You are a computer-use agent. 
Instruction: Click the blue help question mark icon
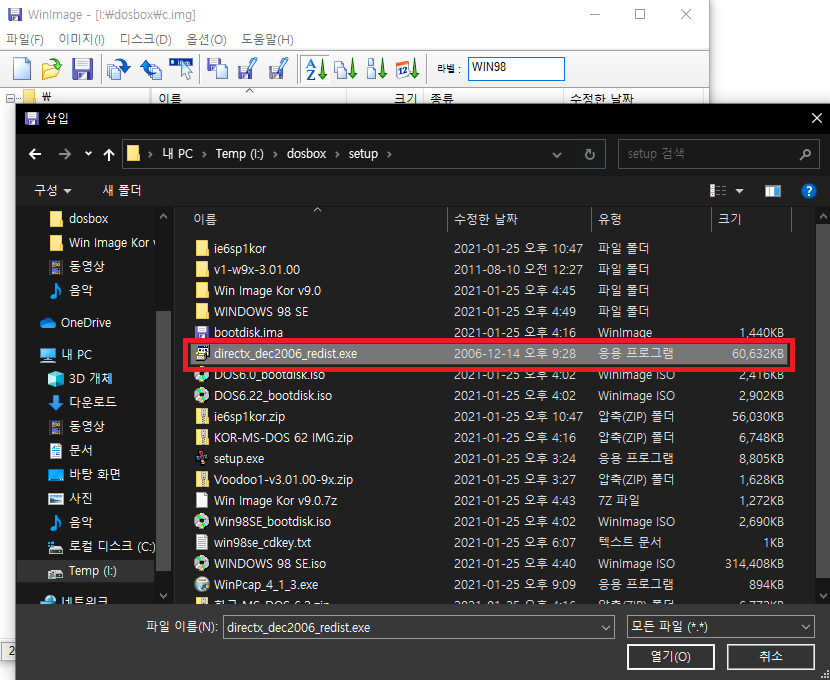tap(808, 191)
